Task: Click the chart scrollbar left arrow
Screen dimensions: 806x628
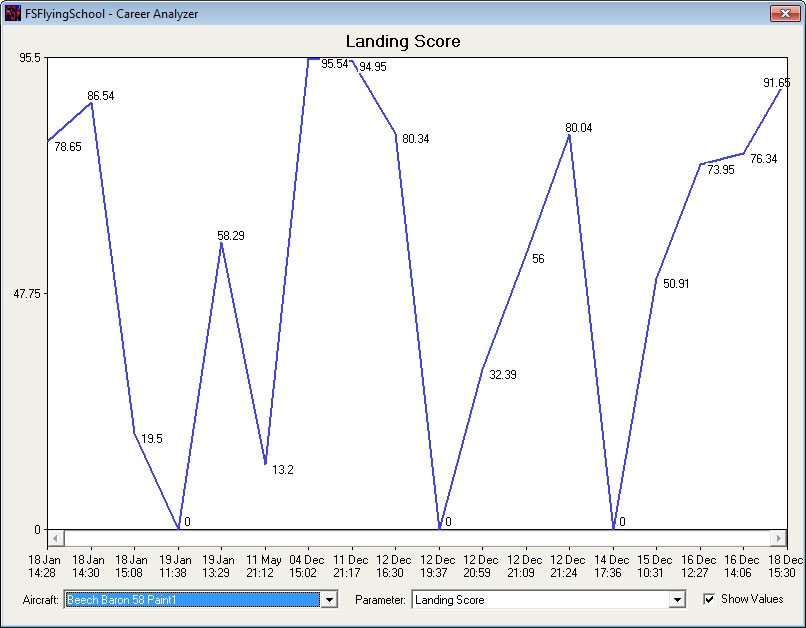Action: pos(55,538)
